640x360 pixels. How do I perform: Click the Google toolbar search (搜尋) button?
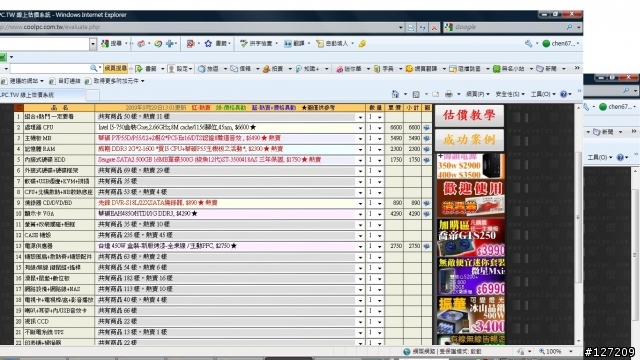[x=112, y=43]
